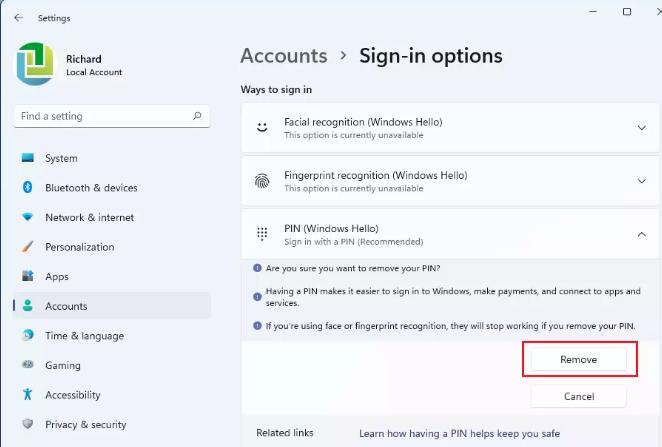
Task: Expand Fingerprint recognition (Windows Hello) option
Action: [x=641, y=181]
